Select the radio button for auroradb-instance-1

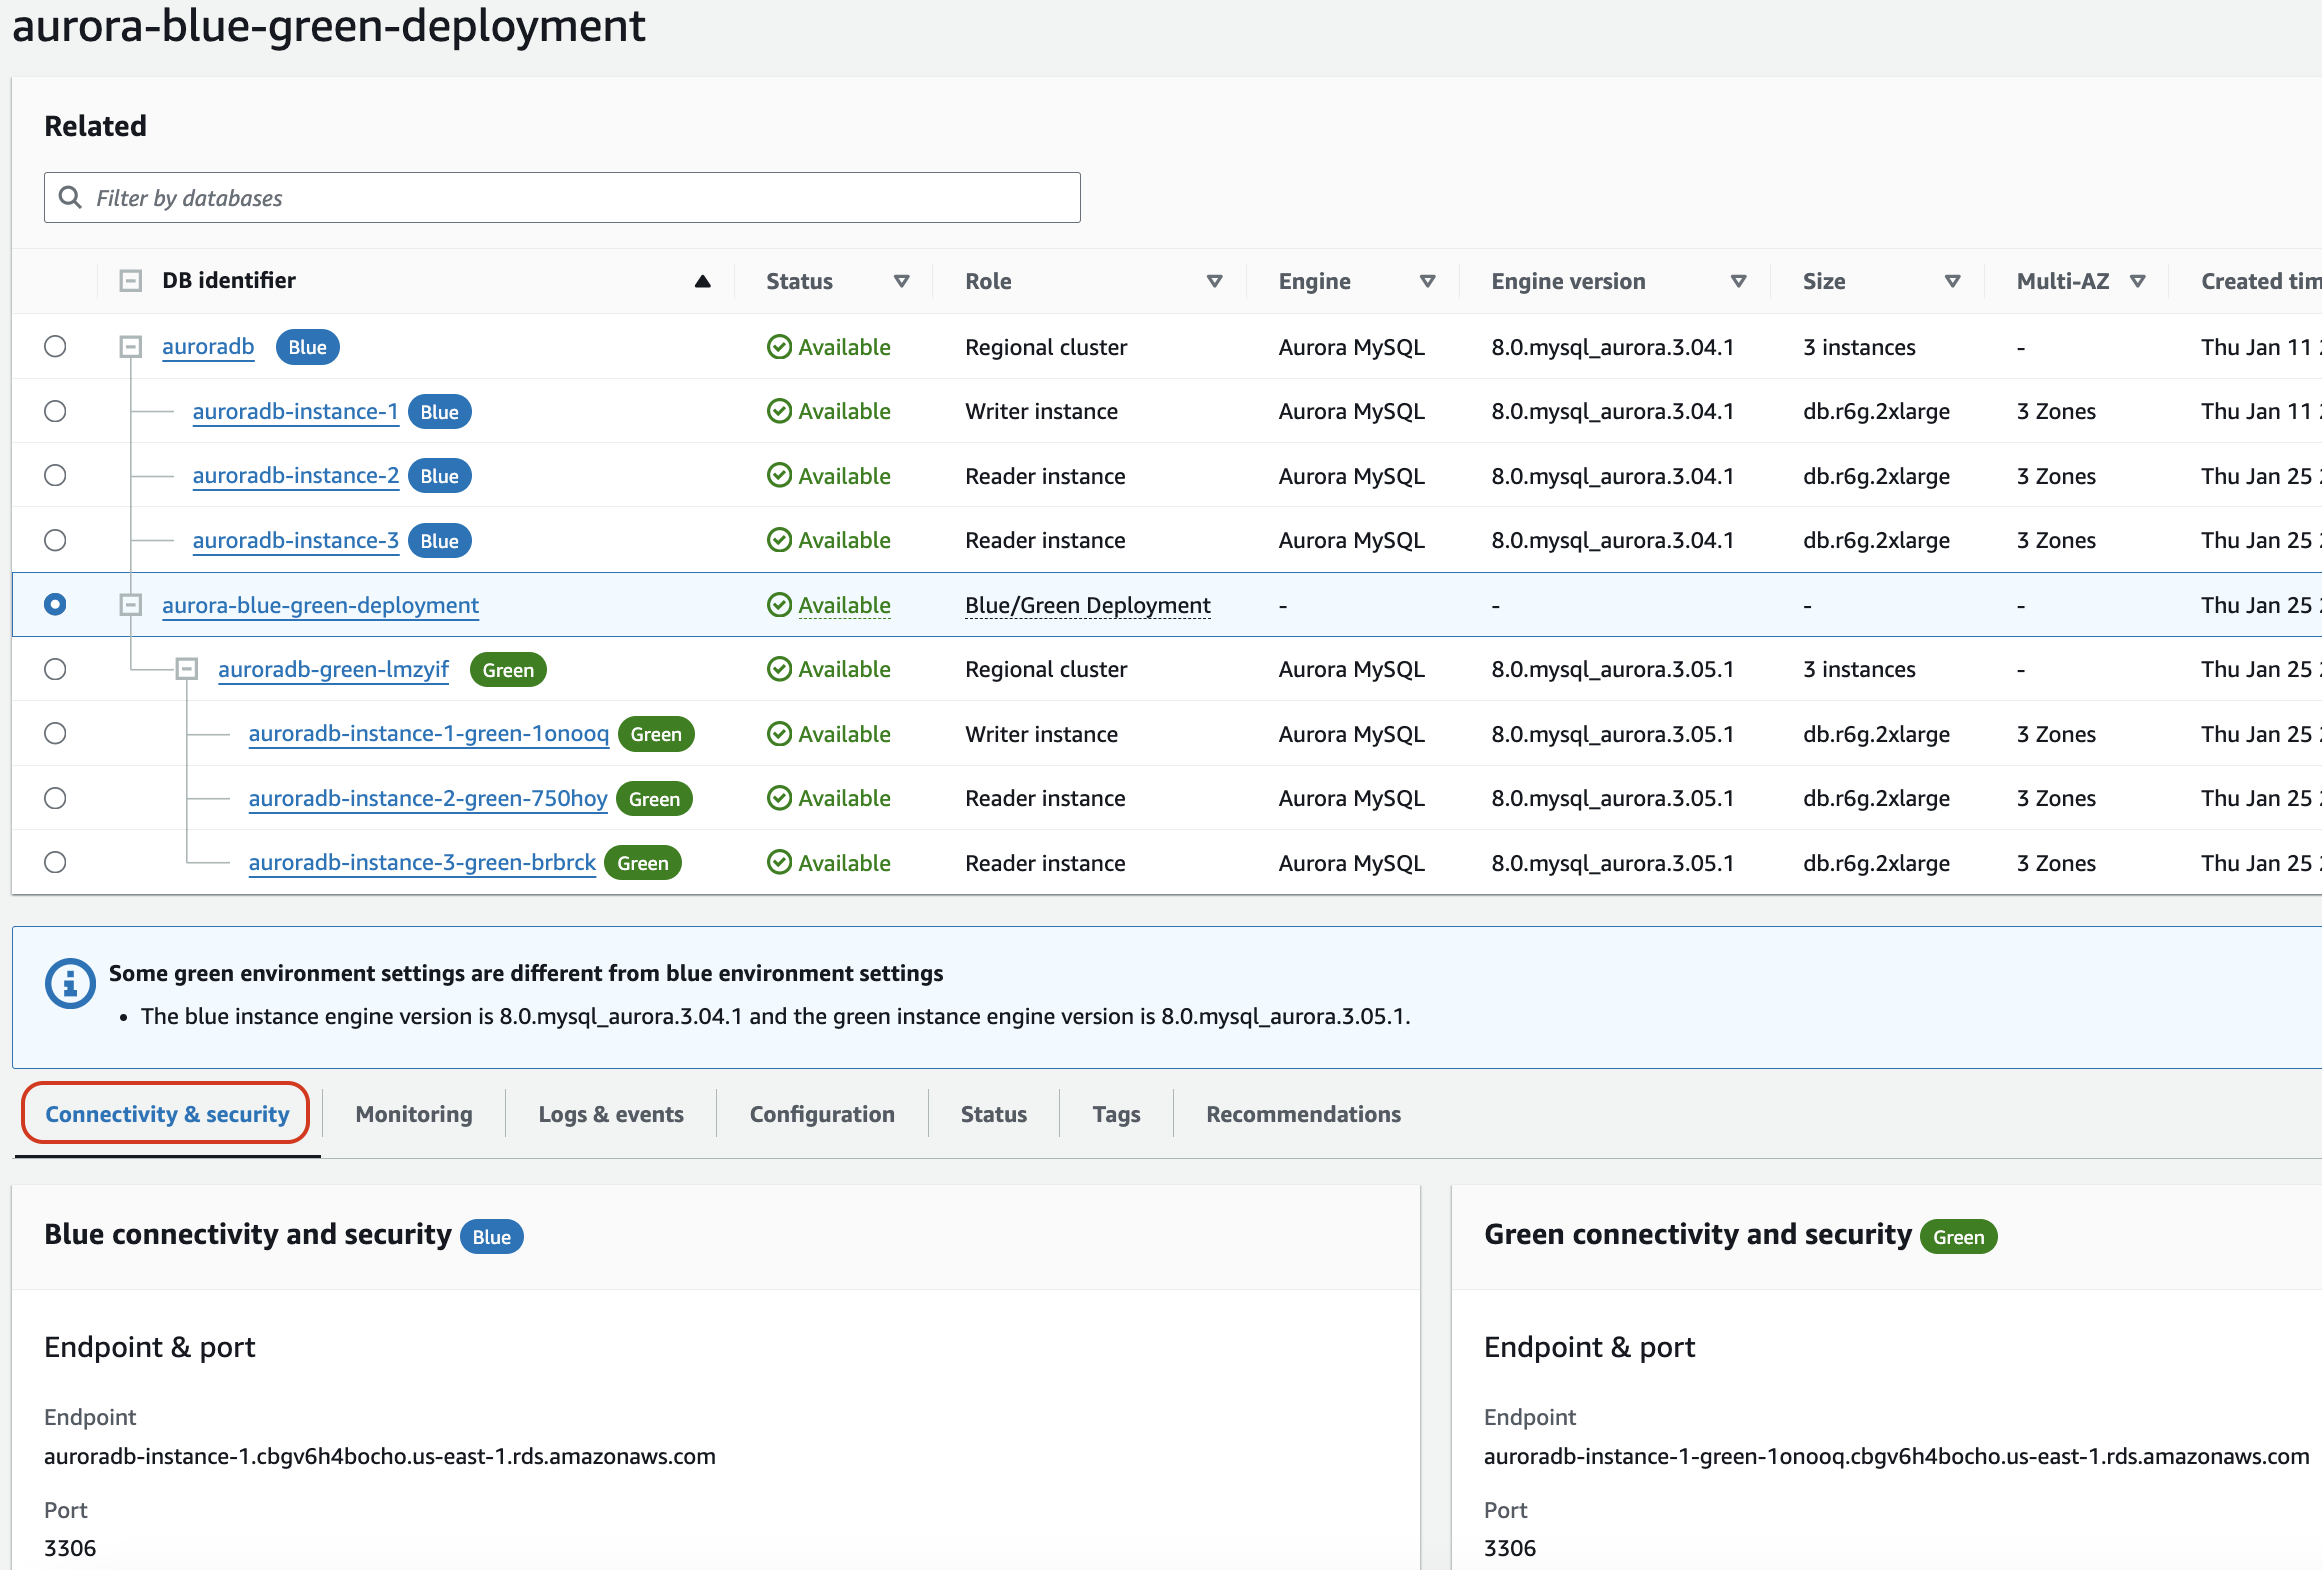[54, 410]
